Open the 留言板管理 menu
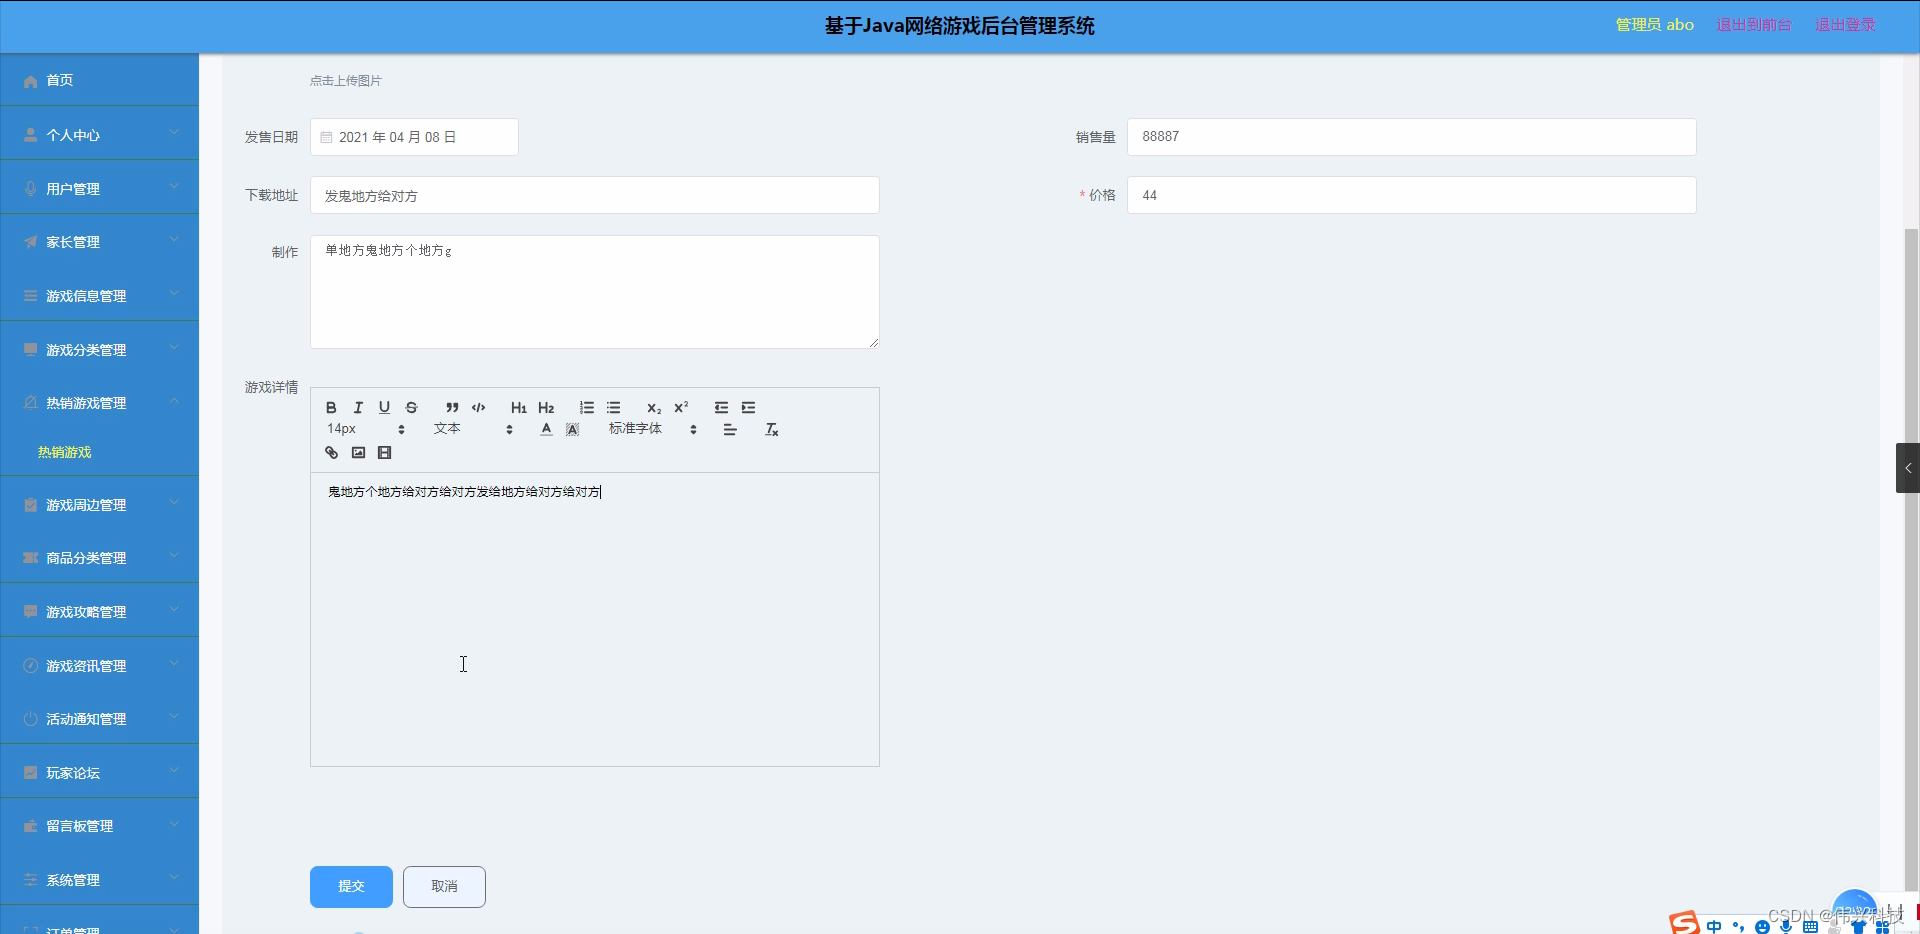 tap(100, 826)
